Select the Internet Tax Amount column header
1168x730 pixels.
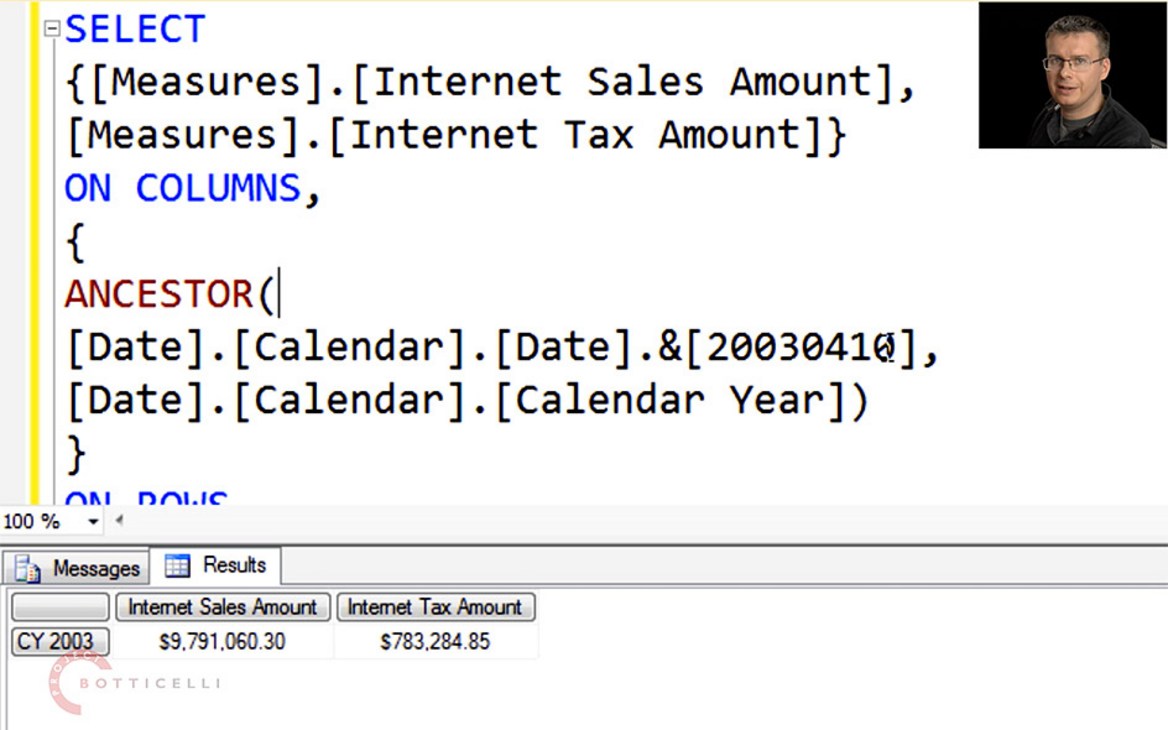435,607
